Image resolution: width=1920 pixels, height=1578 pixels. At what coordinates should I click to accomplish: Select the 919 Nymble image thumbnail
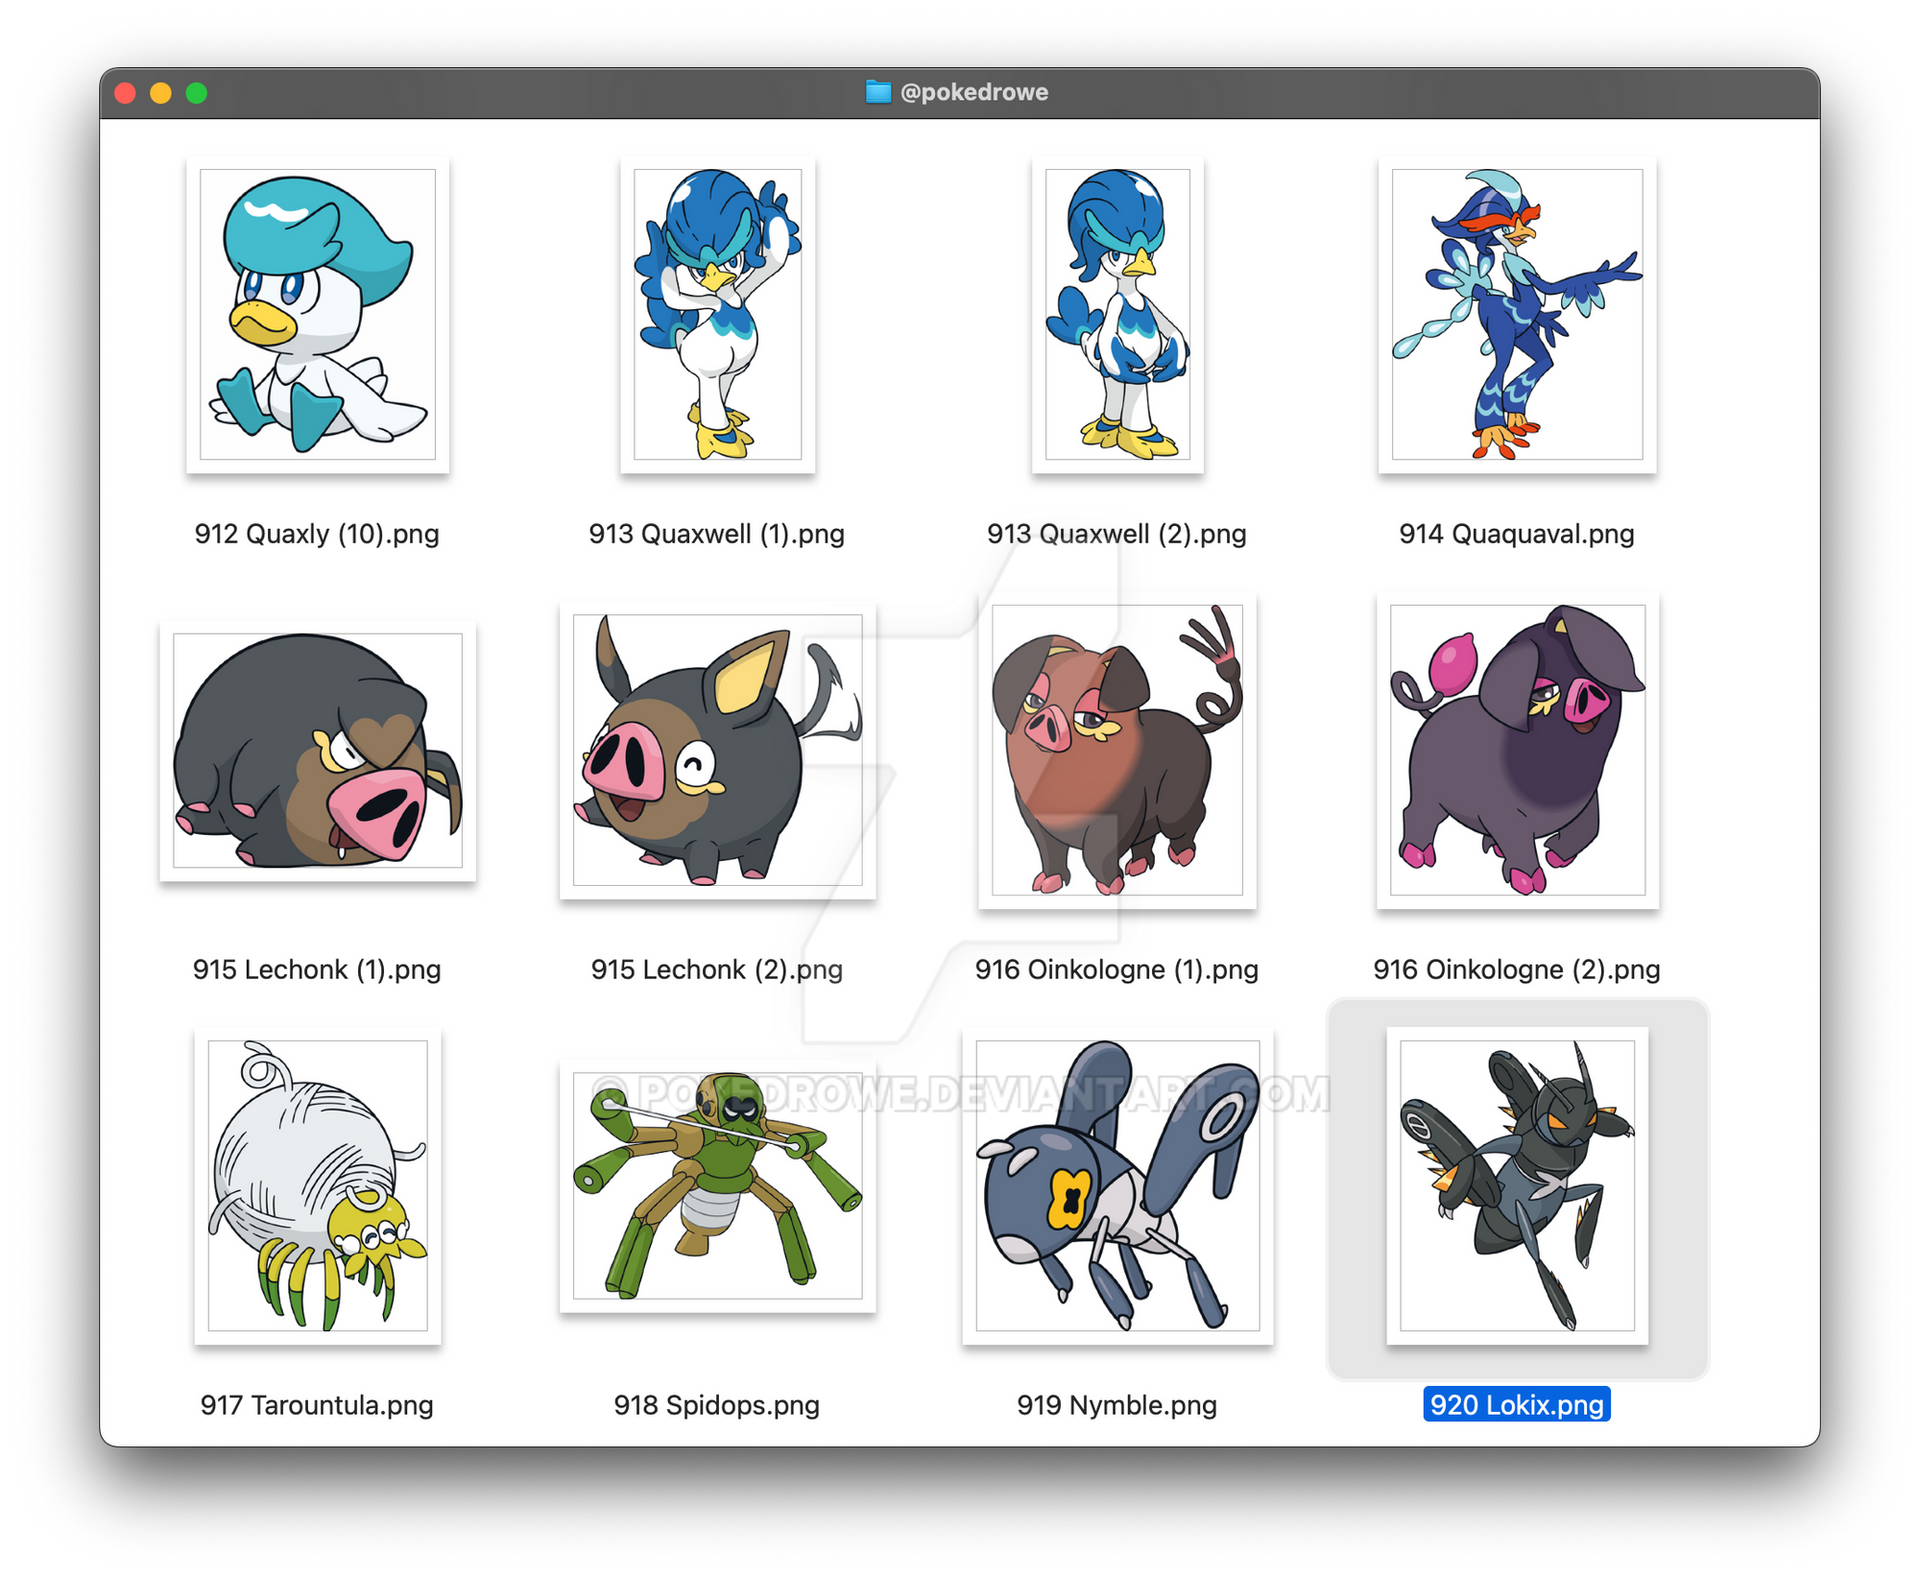coord(1117,1186)
